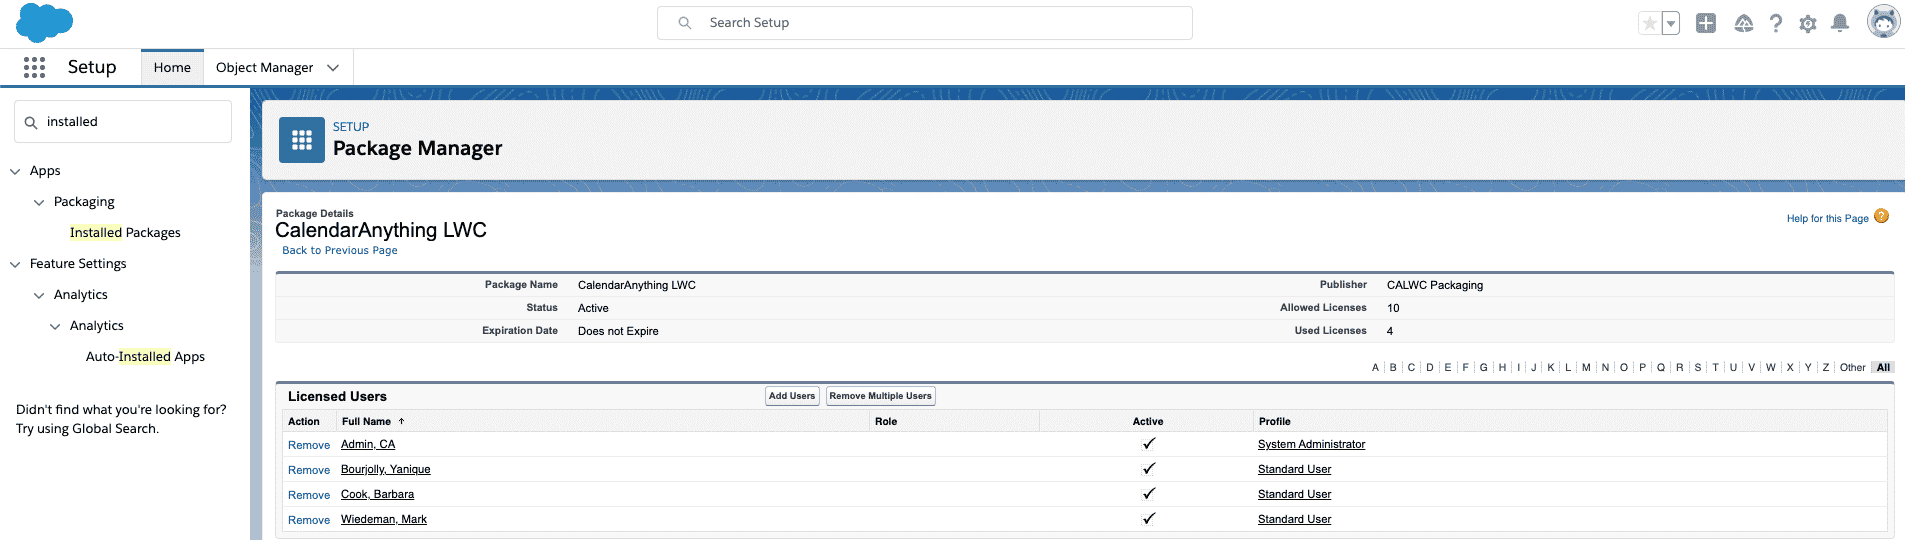The width and height of the screenshot is (1905, 540).
Task: Switch to the Home tab
Action: click(172, 67)
